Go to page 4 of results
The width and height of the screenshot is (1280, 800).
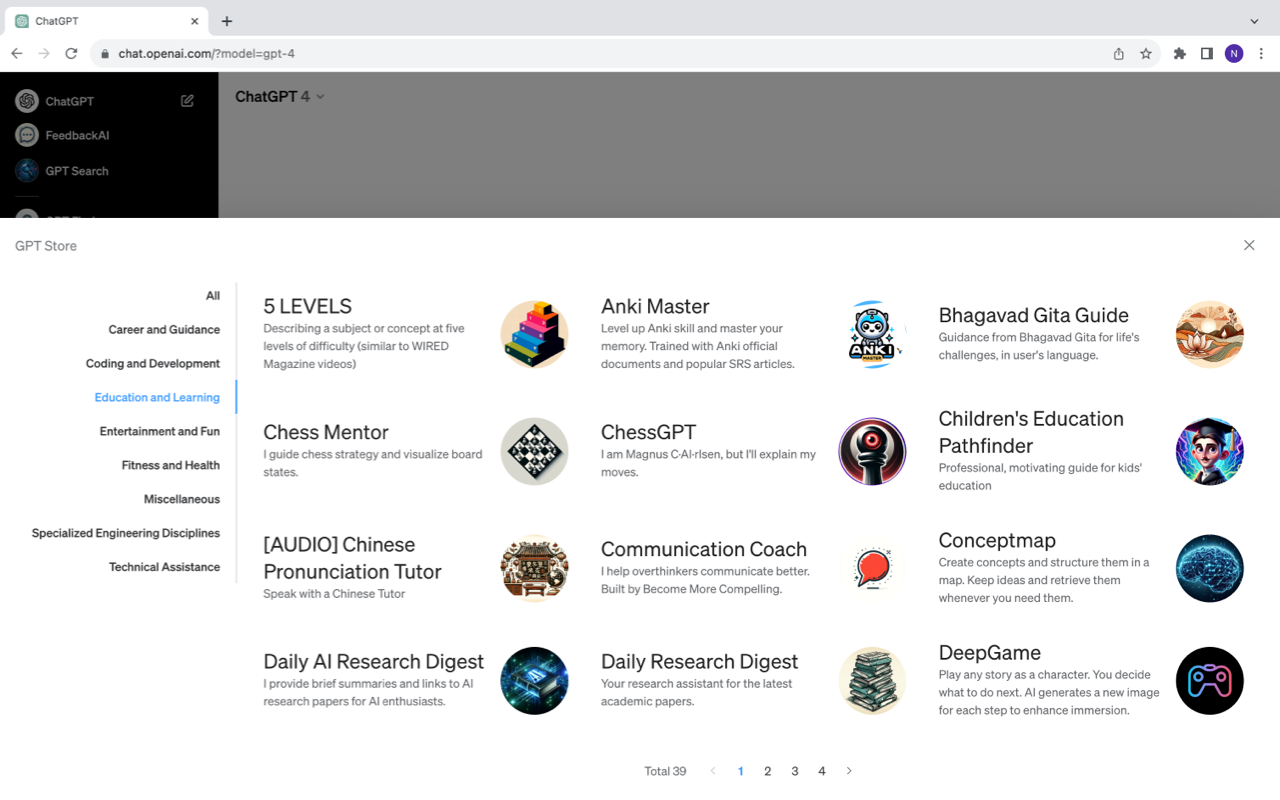(x=822, y=771)
